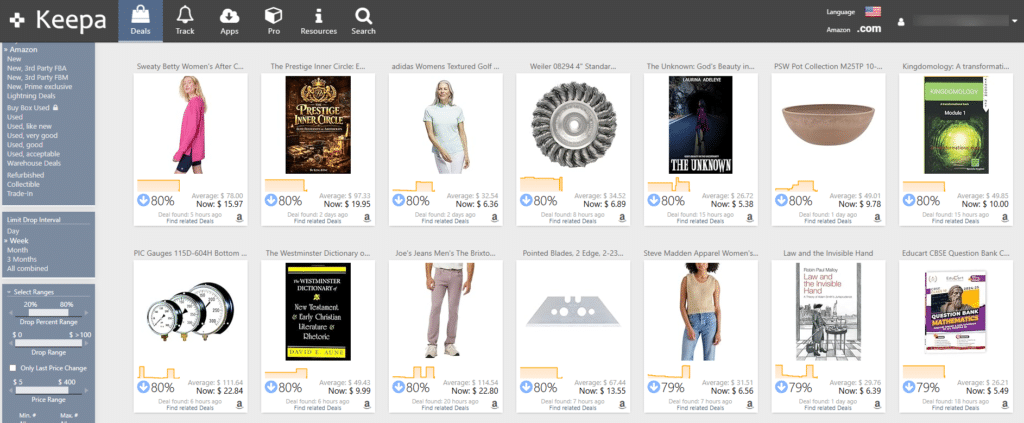Click Amazon icon on PSW Pot Collection card
Screen dimensions: 1024x423
877,217
